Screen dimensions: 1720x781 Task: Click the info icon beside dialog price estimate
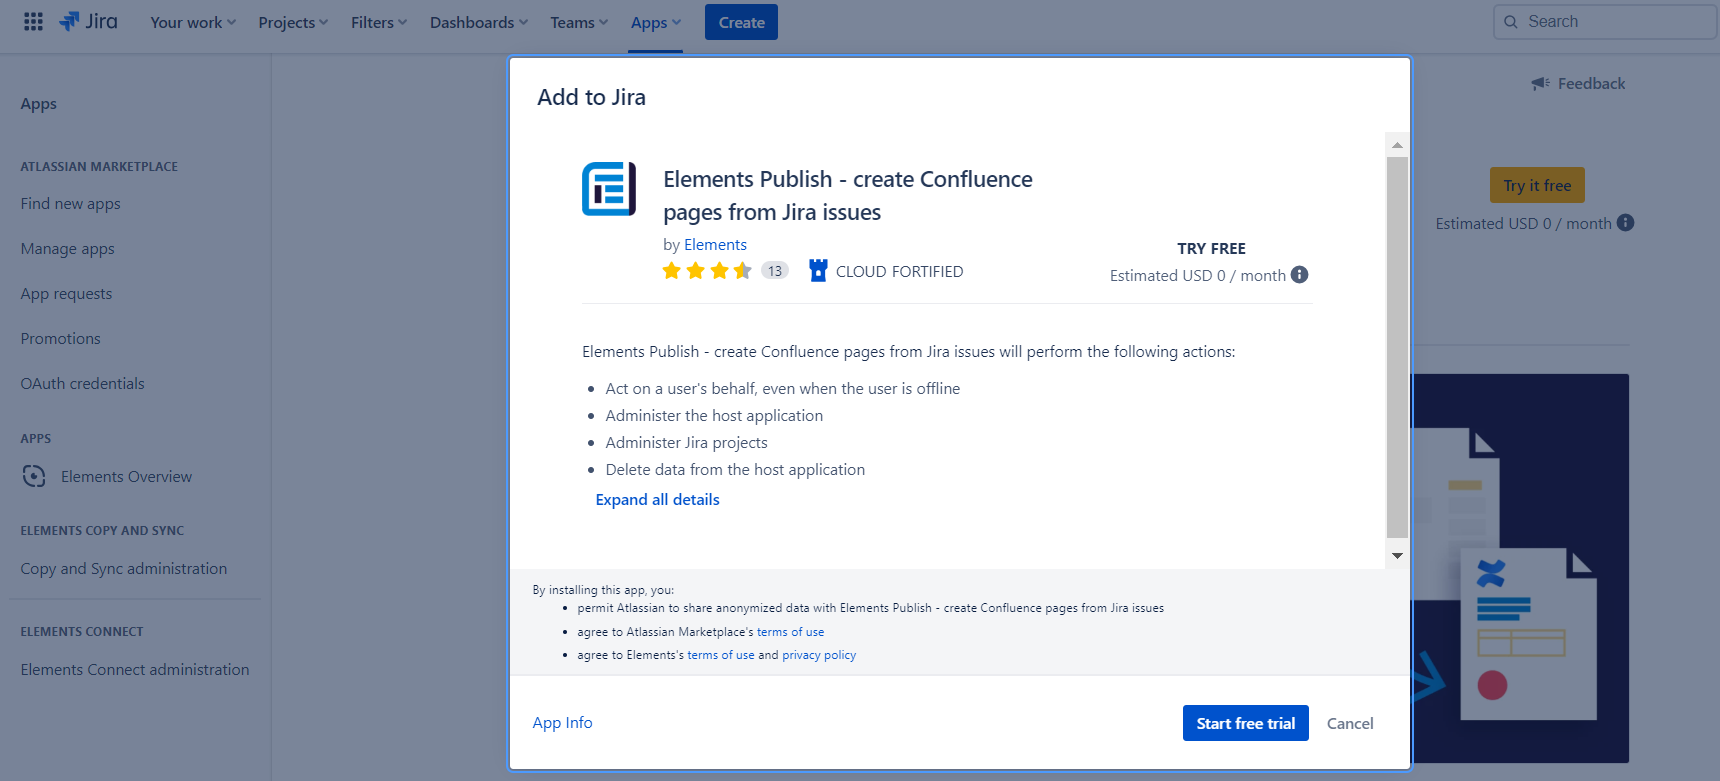(1299, 275)
